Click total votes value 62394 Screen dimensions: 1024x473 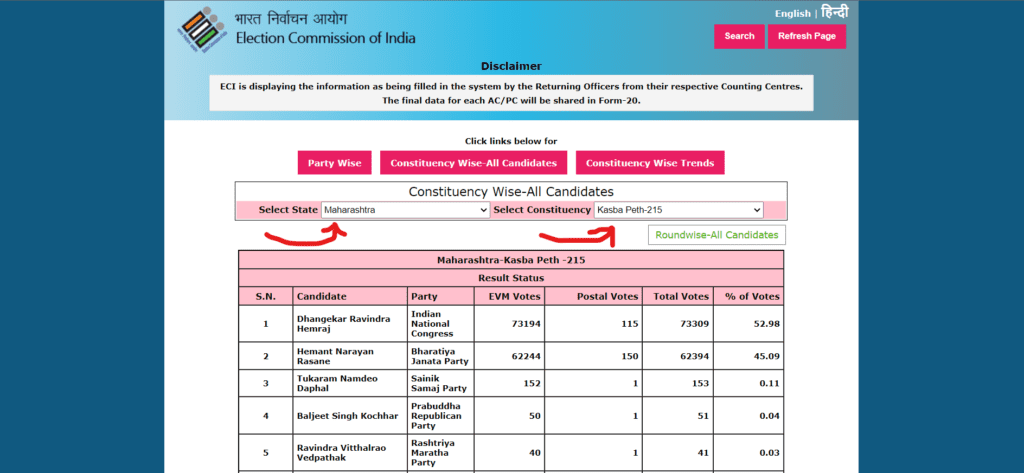click(694, 356)
